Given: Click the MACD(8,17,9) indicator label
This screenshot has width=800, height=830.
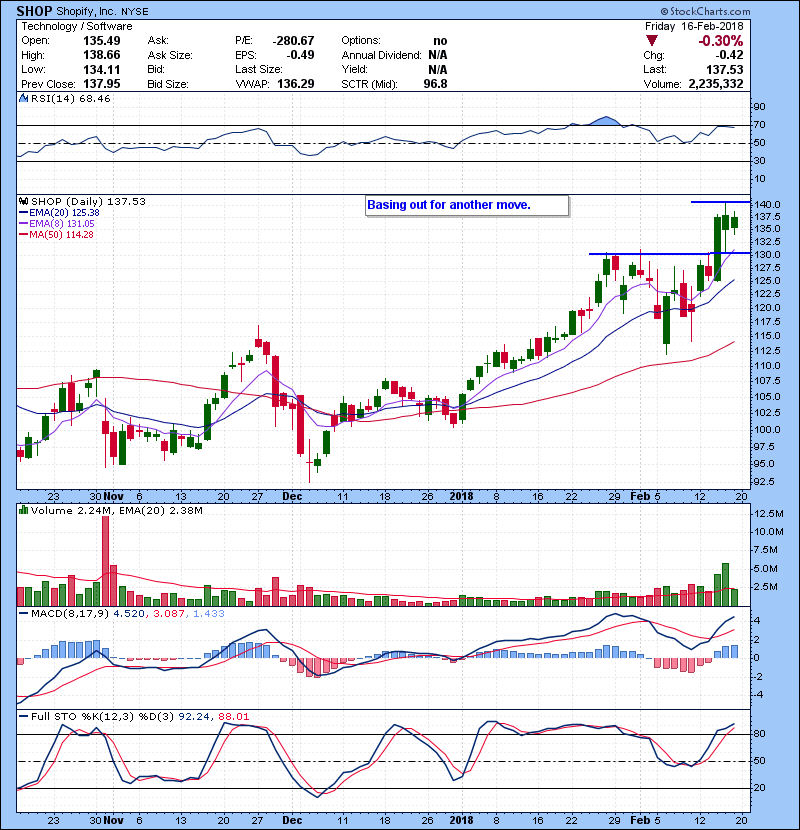Looking at the screenshot, I should point(71,614).
